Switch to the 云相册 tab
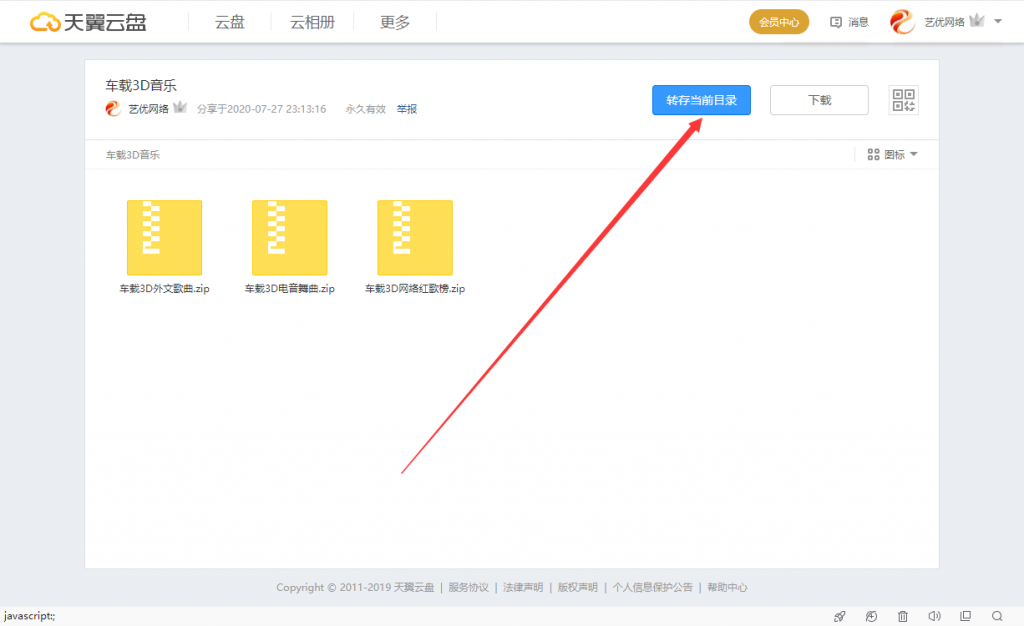 click(311, 21)
